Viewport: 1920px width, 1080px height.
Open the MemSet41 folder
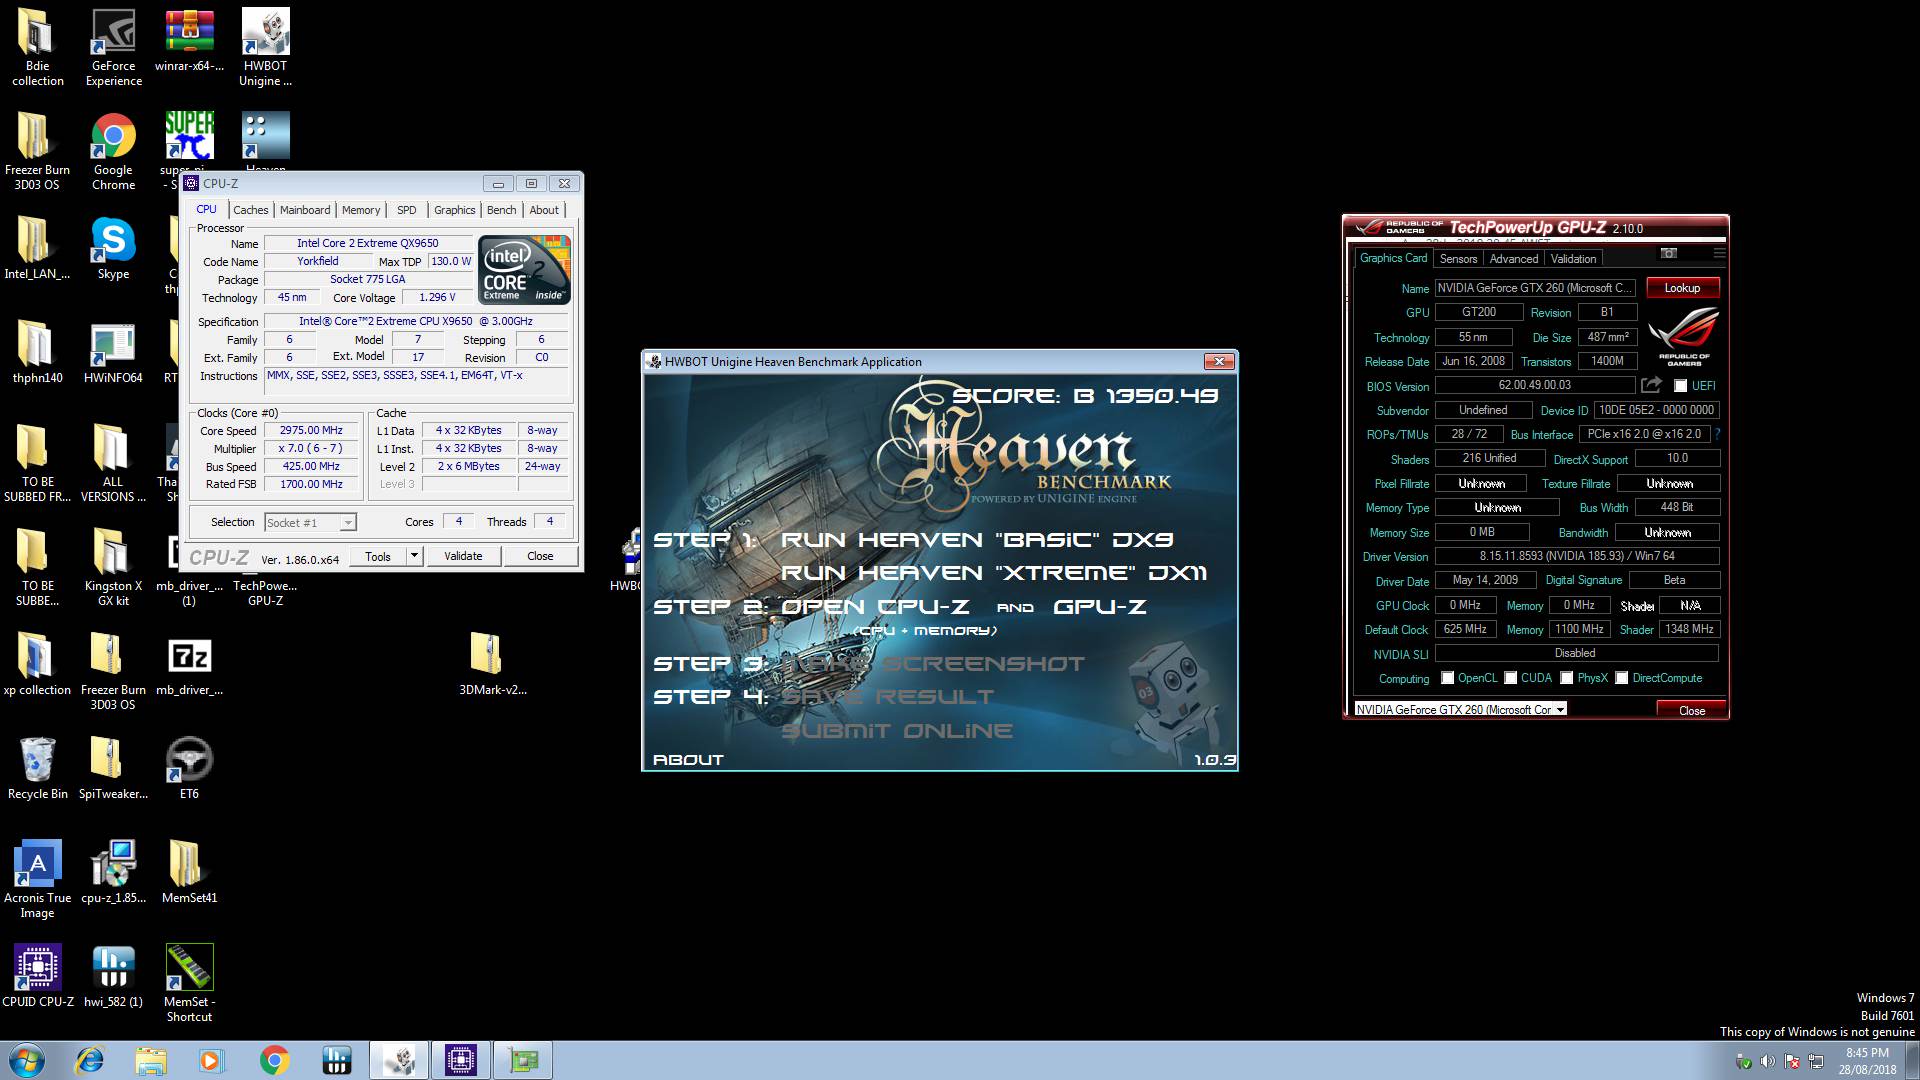[189, 872]
